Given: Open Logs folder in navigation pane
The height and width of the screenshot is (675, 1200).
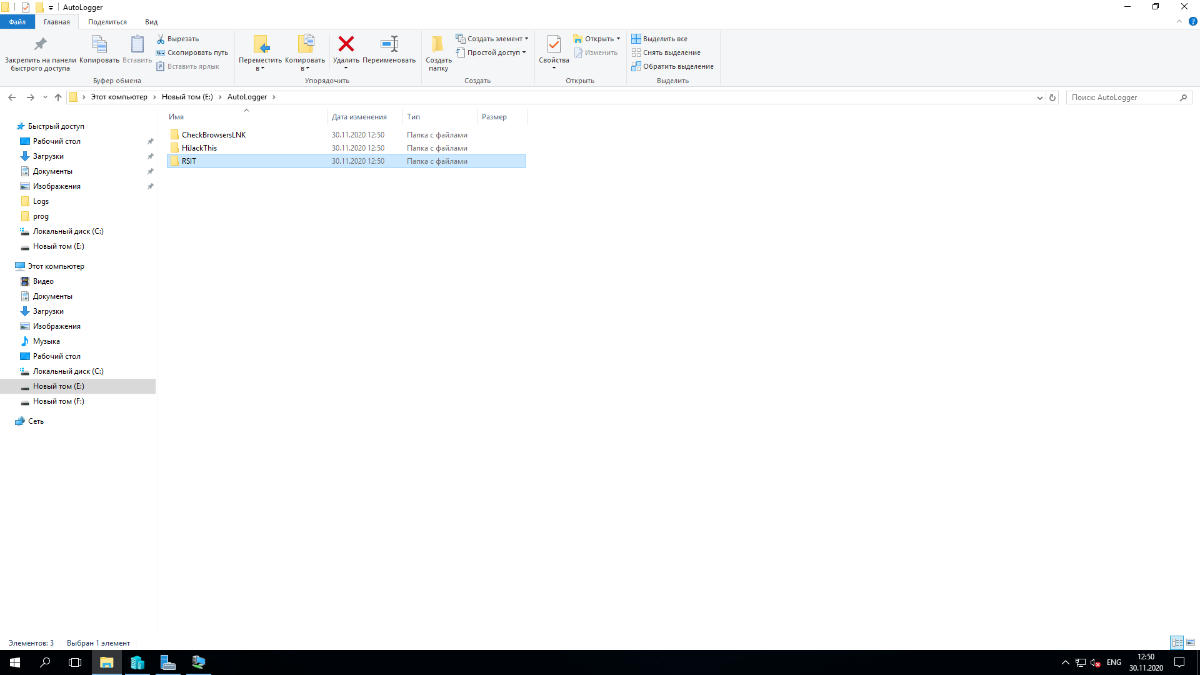Looking at the screenshot, I should 41,201.
